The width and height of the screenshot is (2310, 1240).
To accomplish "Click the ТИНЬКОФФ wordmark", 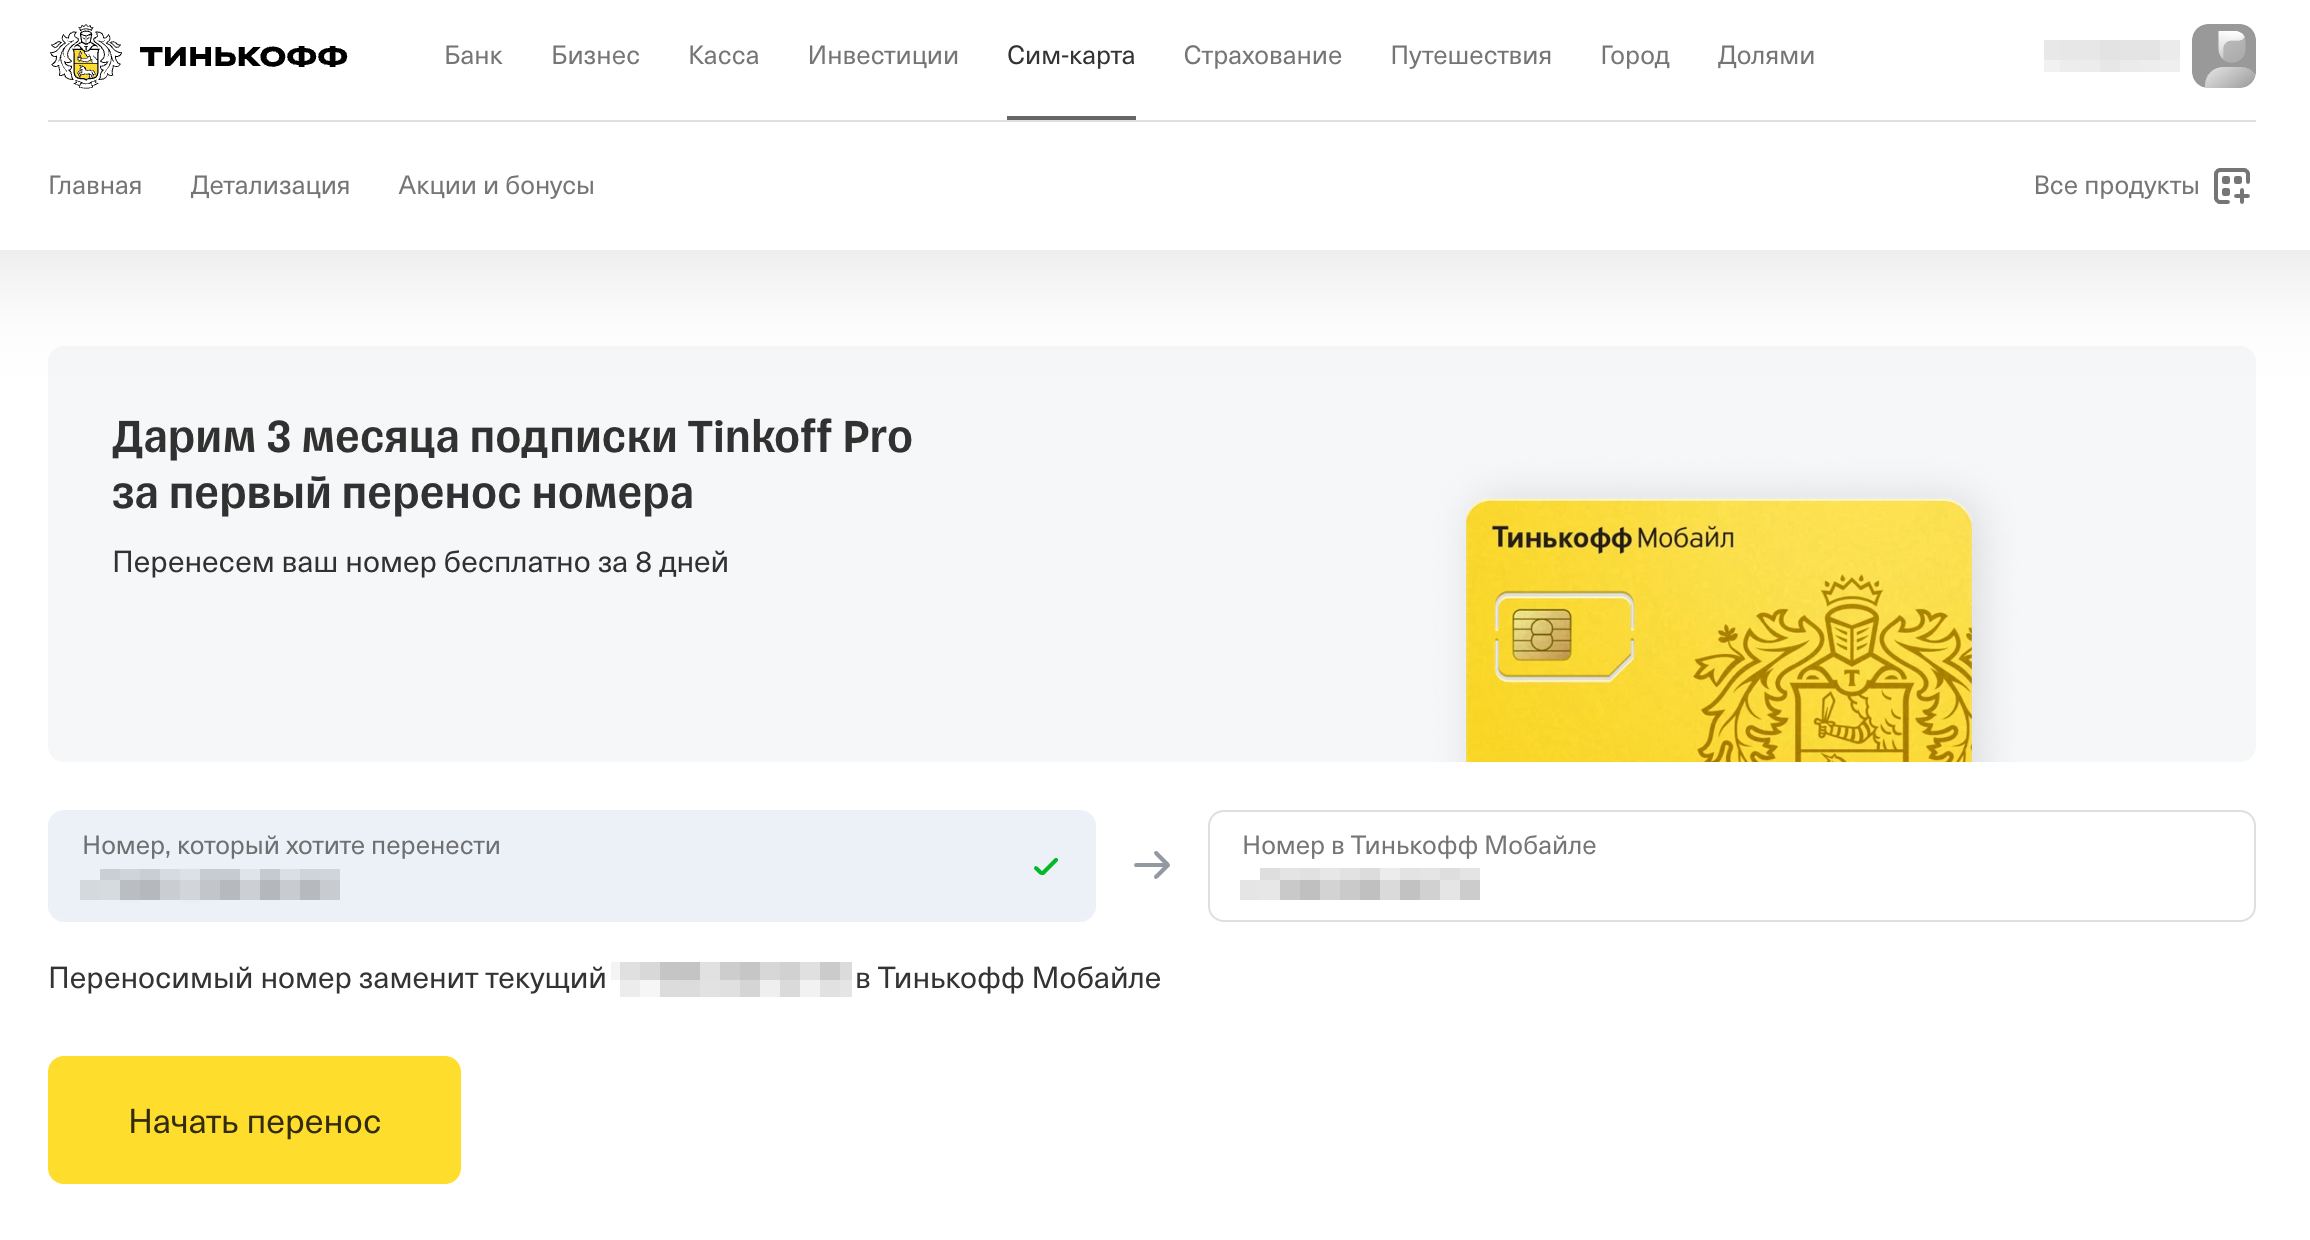I will click(243, 56).
